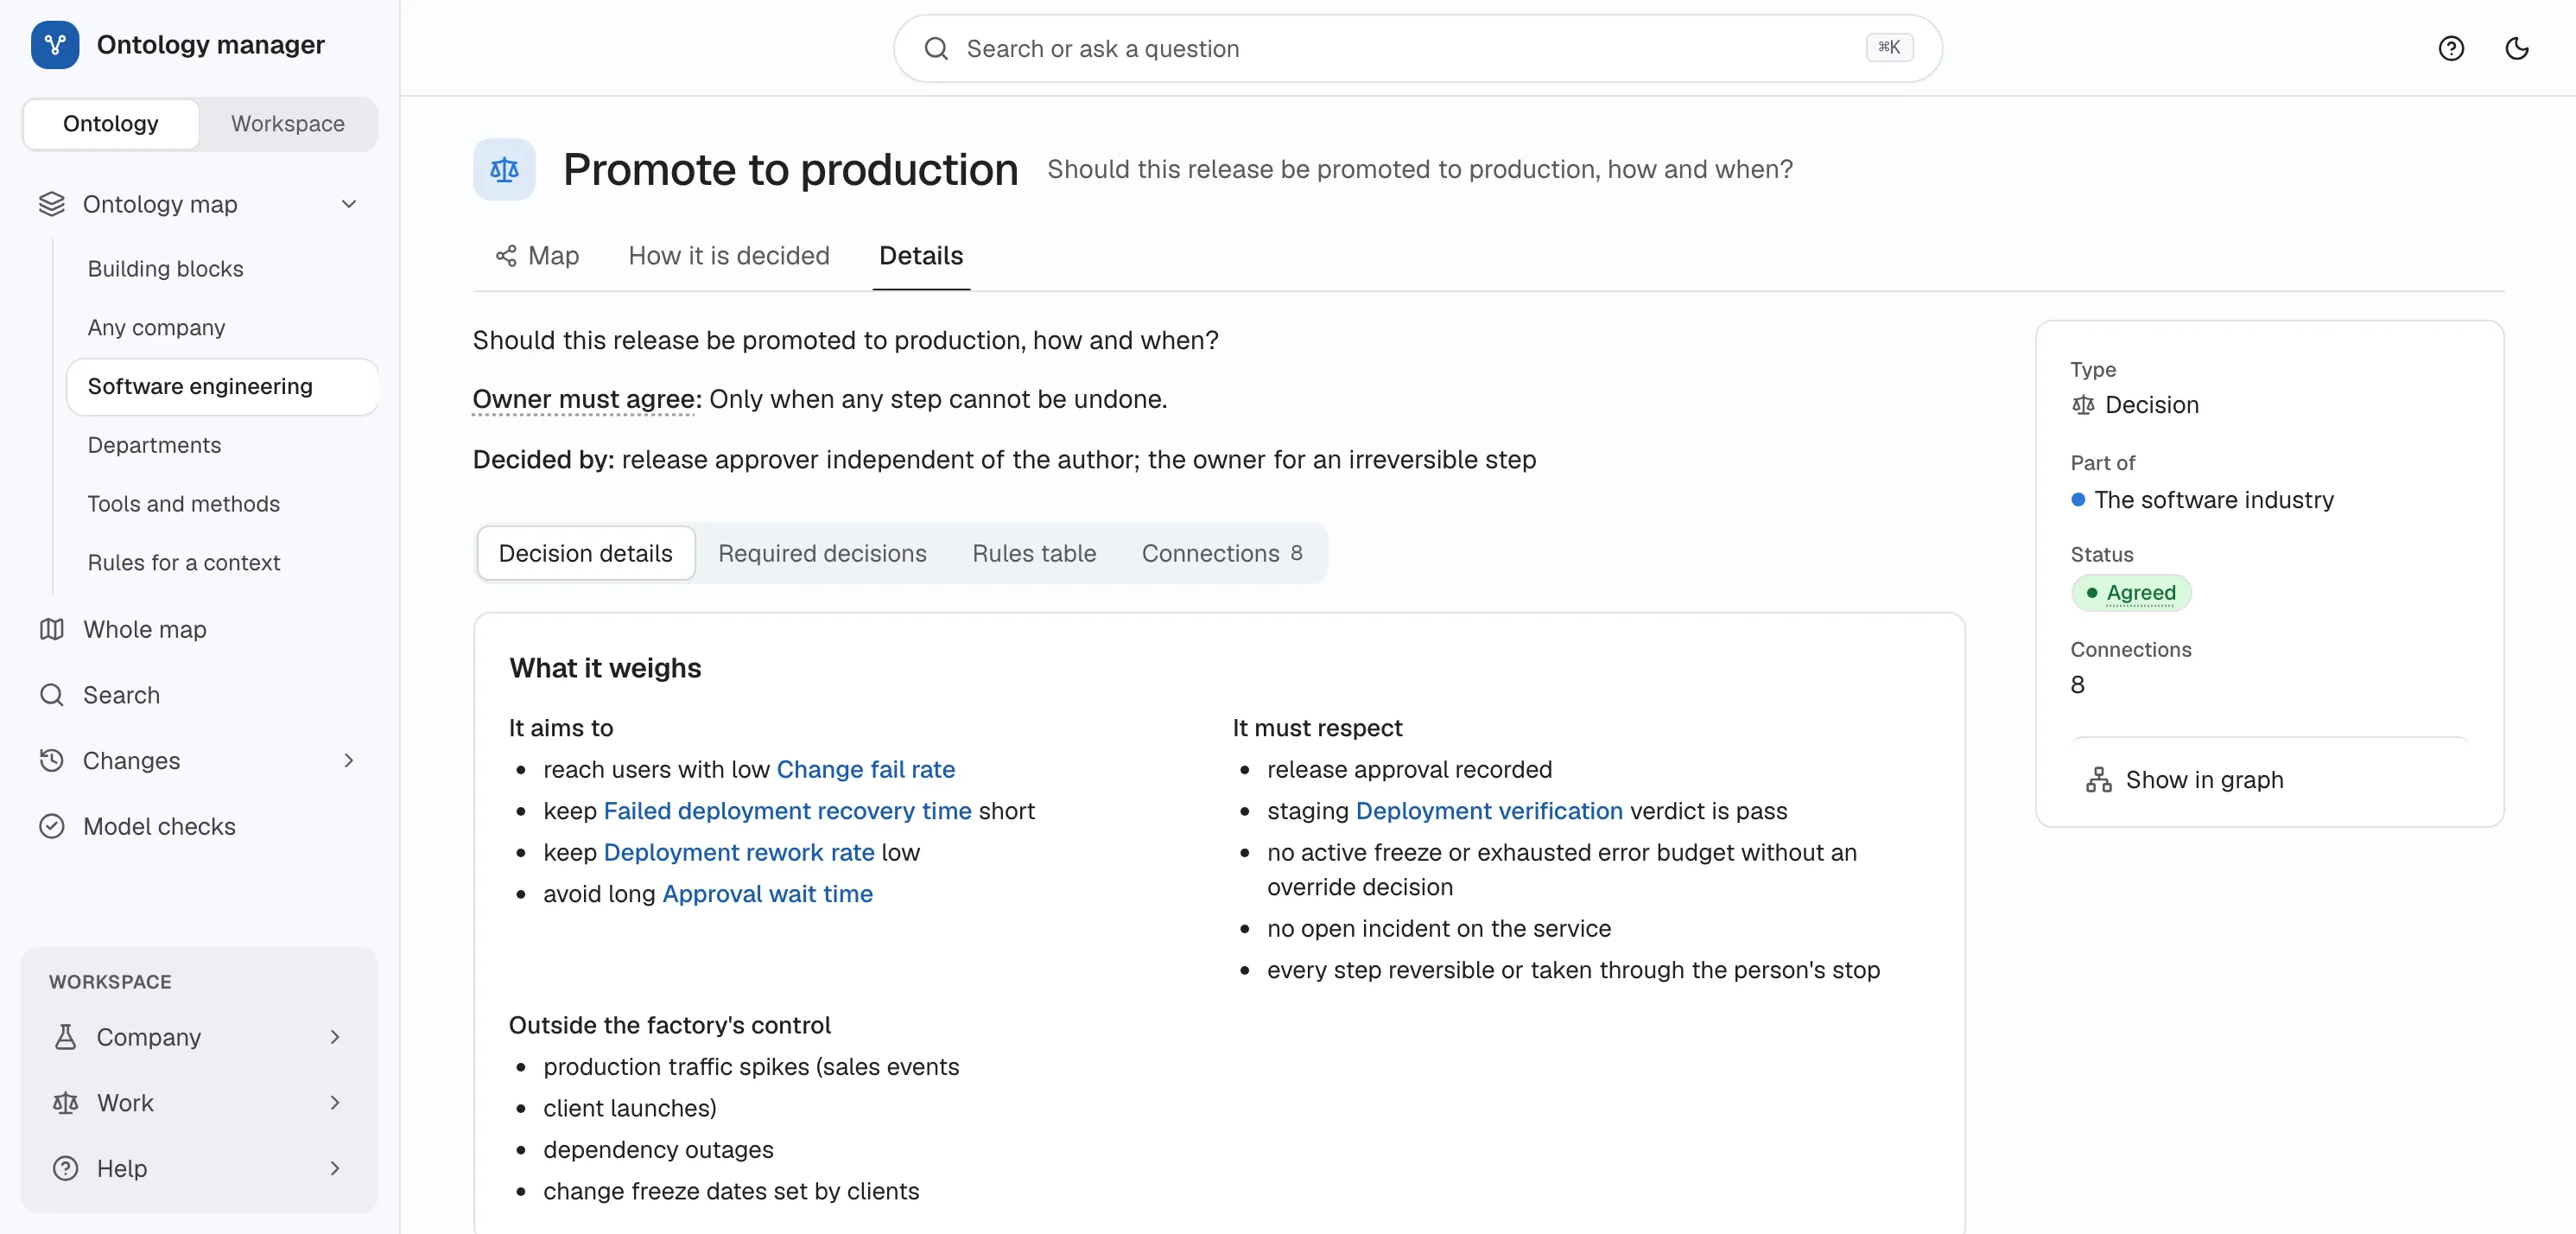Click the Model checks checkmark icon
Screen dimensions: 2576x1234
click(52, 826)
